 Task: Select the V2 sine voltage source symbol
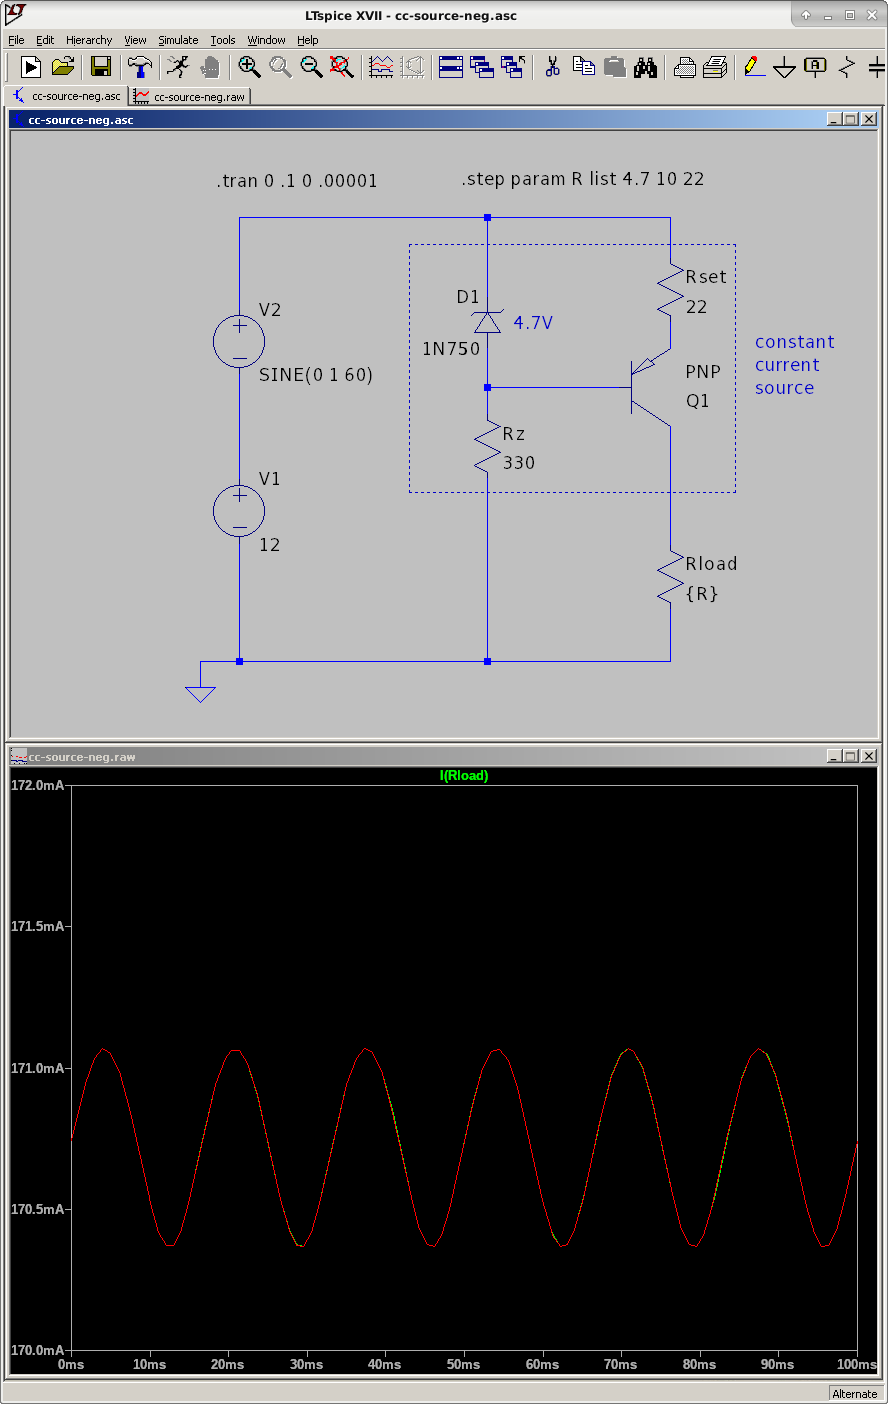(x=239, y=341)
